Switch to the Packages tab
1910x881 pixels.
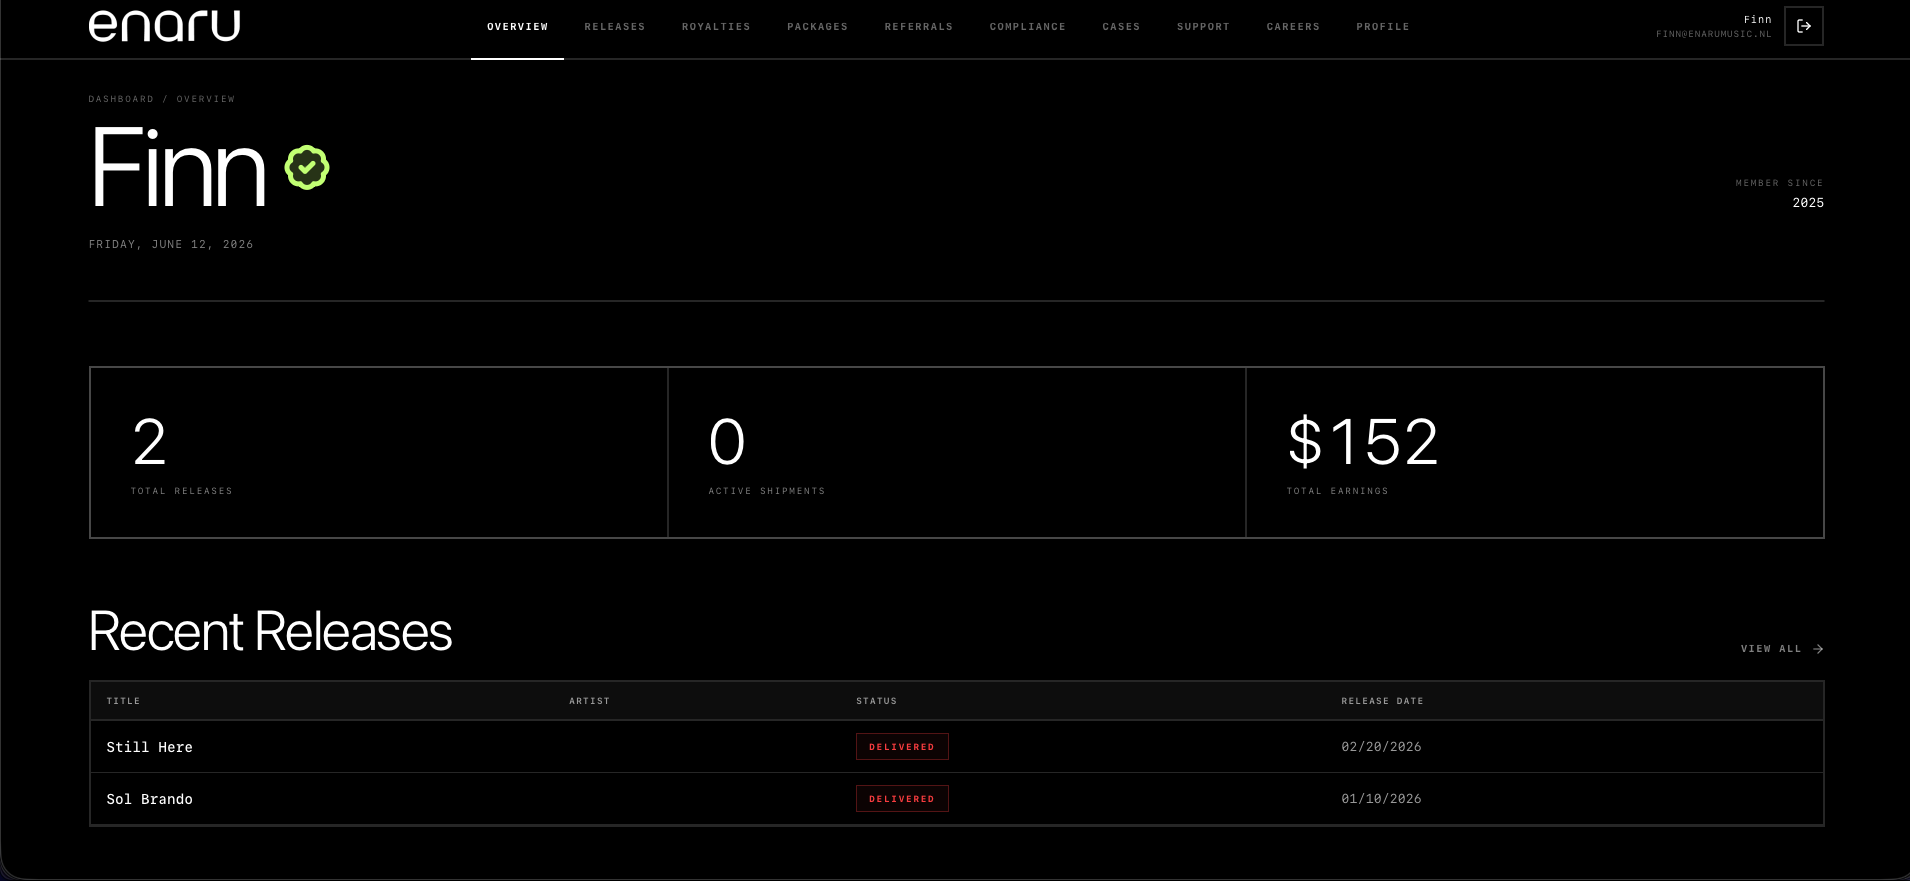[x=817, y=27]
